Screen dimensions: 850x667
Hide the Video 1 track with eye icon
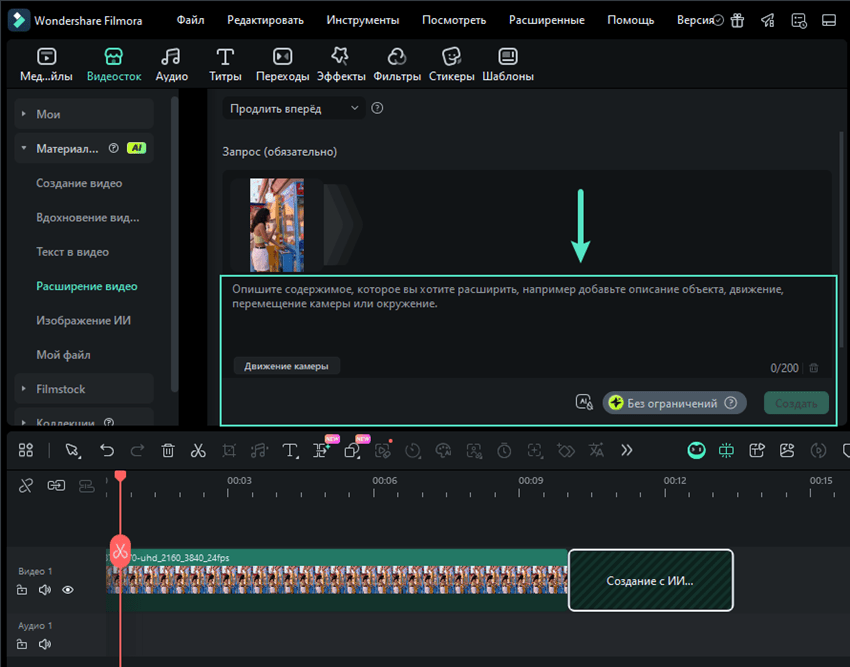pos(68,590)
